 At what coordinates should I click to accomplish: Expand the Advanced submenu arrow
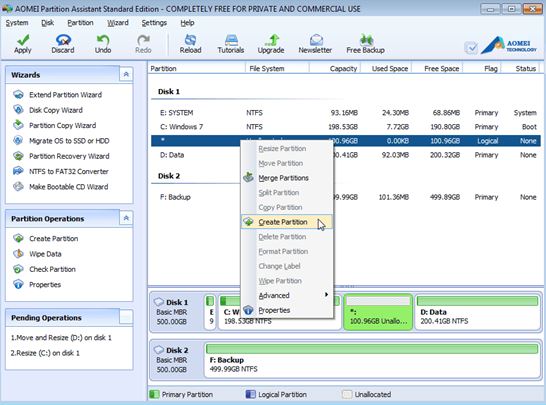(x=326, y=295)
